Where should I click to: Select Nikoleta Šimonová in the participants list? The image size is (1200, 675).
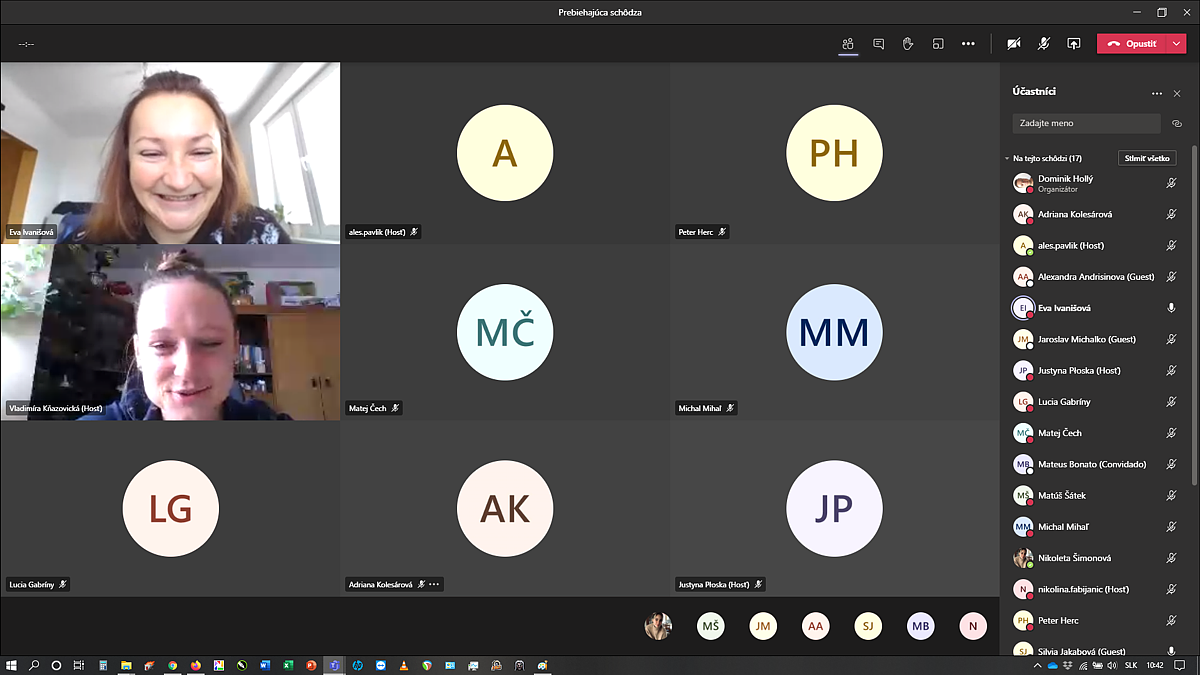(x=1074, y=558)
